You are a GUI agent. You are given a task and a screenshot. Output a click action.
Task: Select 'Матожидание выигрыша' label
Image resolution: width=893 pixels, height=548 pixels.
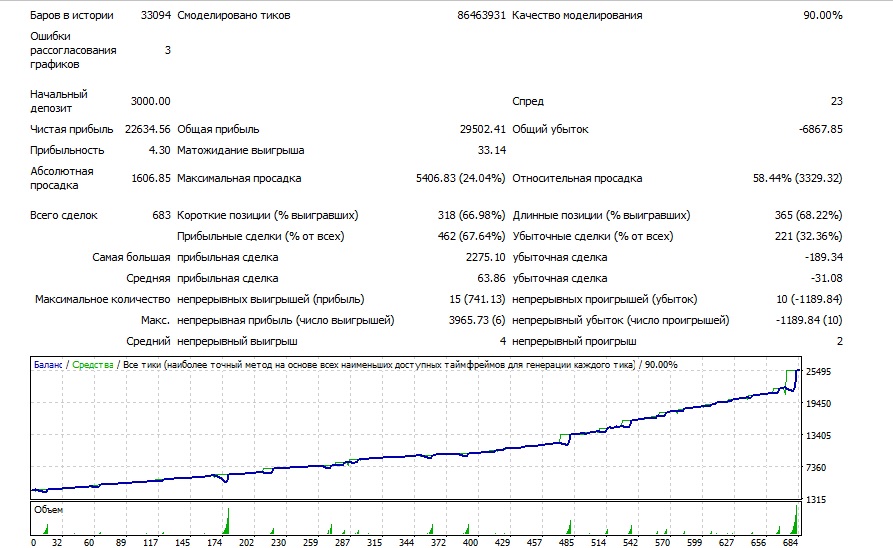(240, 150)
